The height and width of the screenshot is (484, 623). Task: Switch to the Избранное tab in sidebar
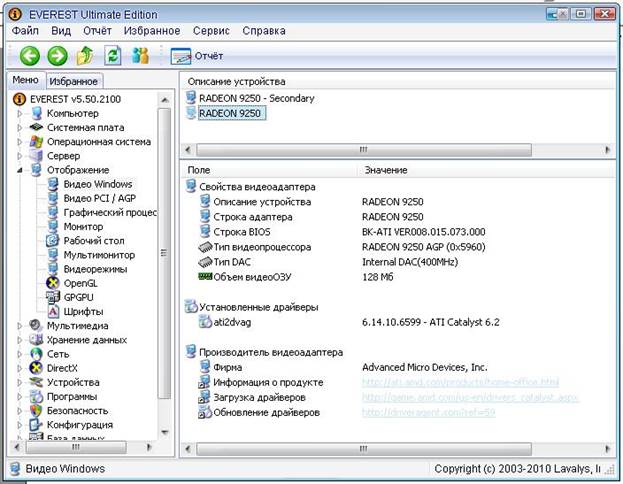pos(74,81)
